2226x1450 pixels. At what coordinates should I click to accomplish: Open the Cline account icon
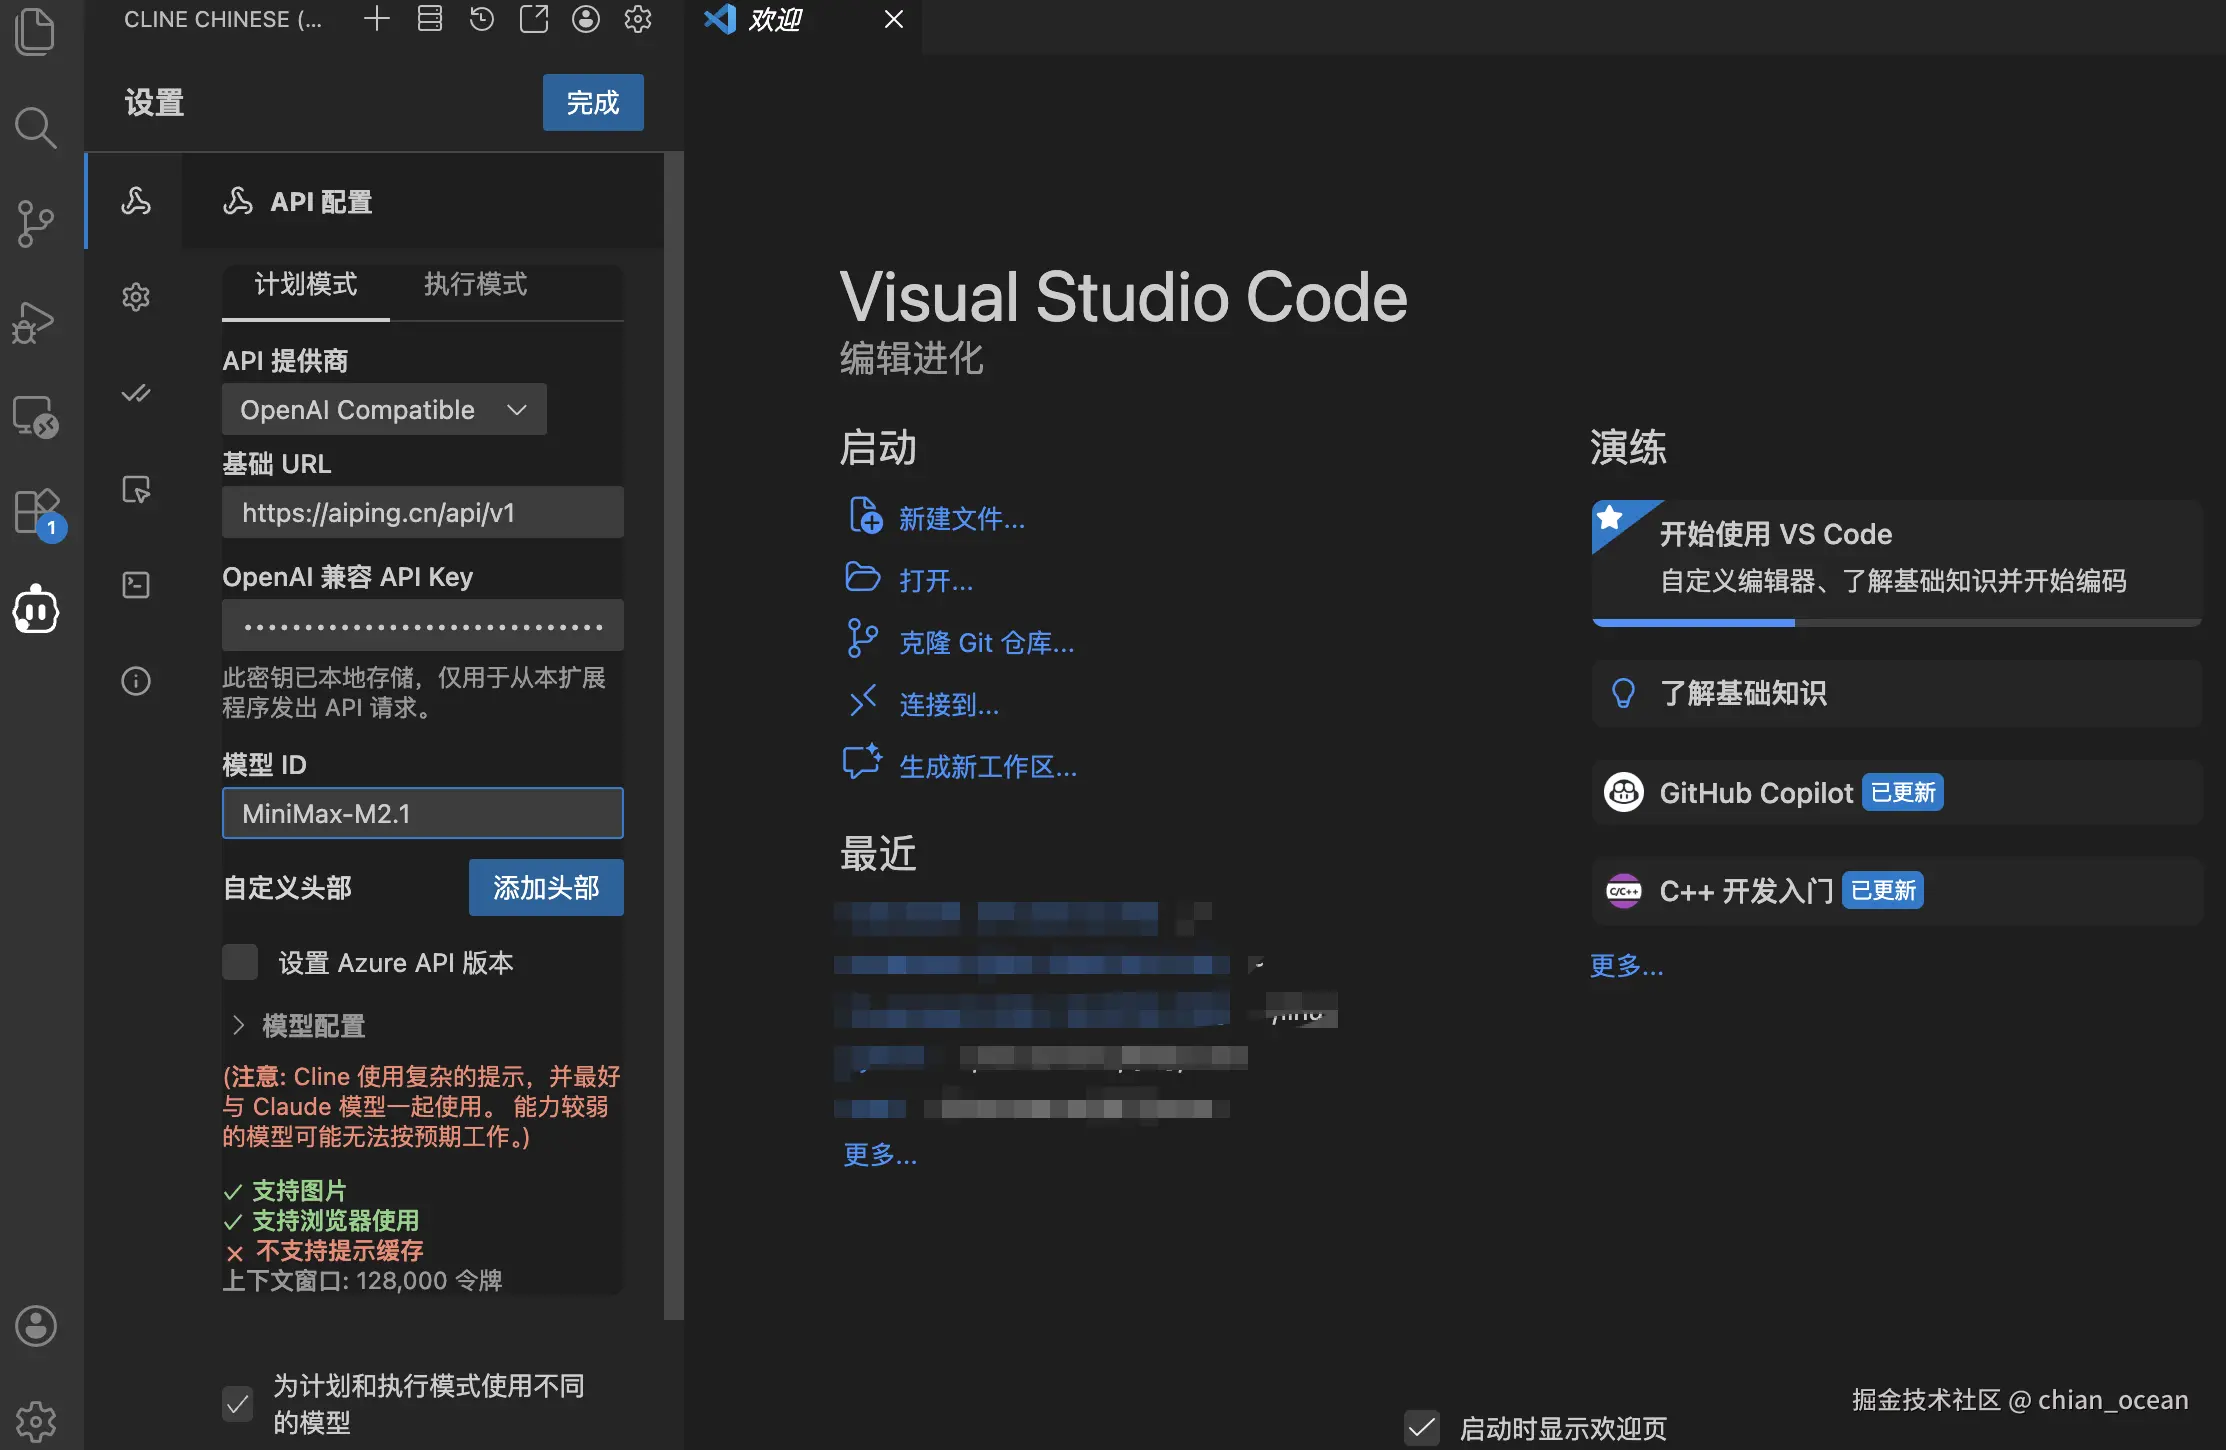point(585,18)
